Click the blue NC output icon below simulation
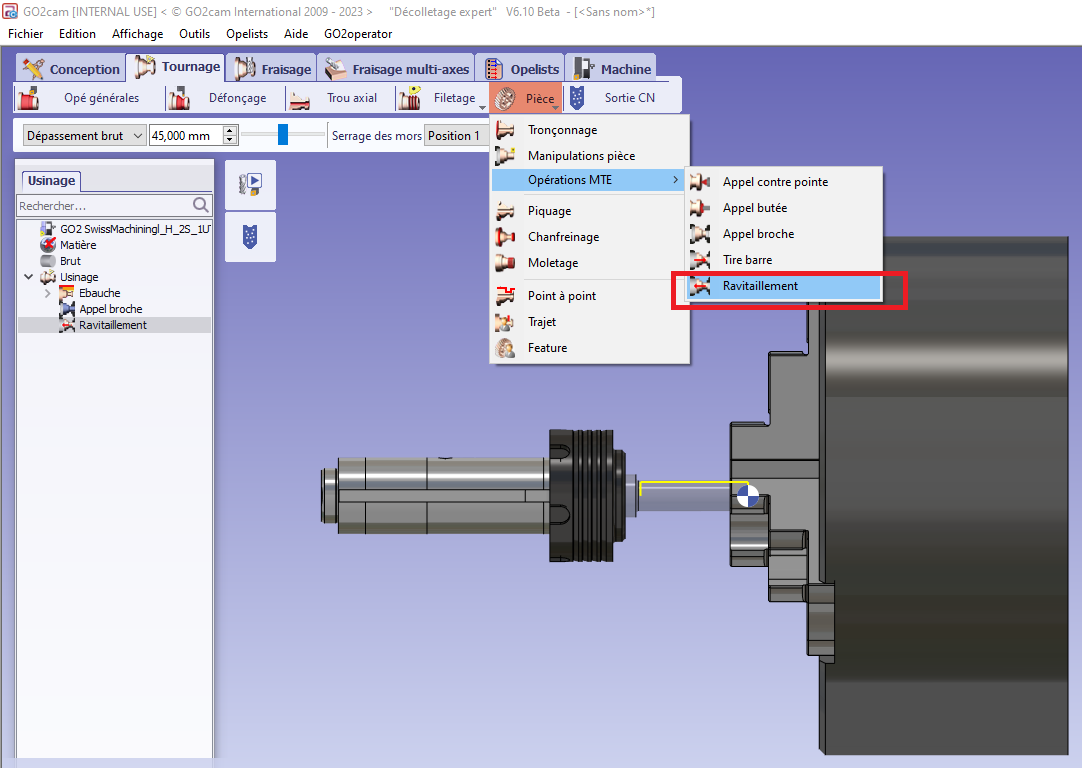Screen dimensions: 1082x768 point(250,237)
